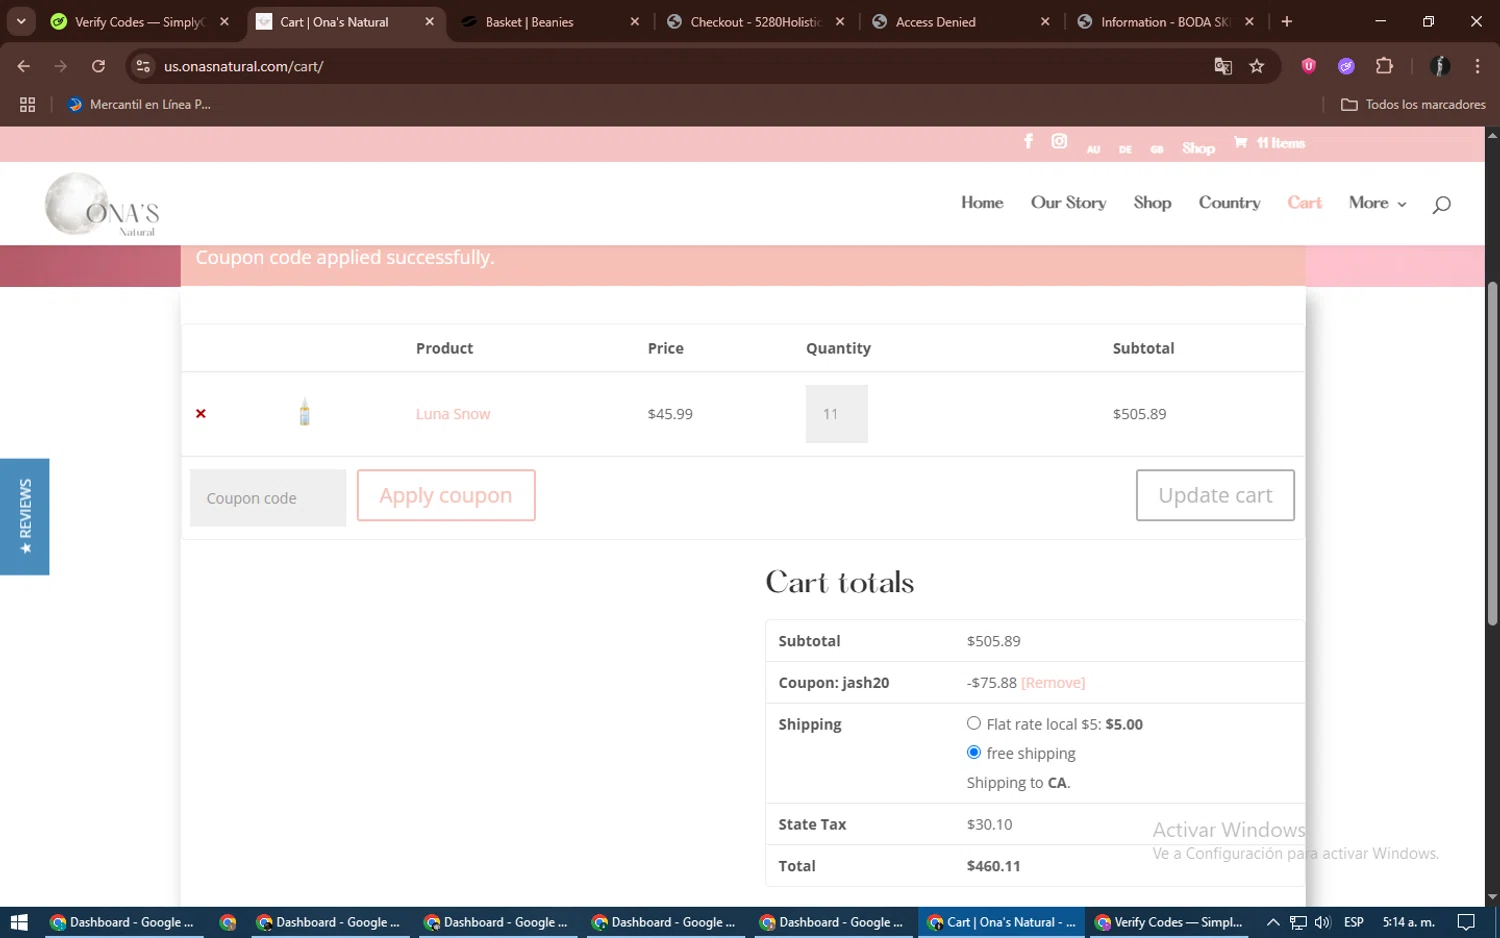Open the Bitwarden shield extension icon
This screenshot has height=938, width=1500.
click(1308, 66)
